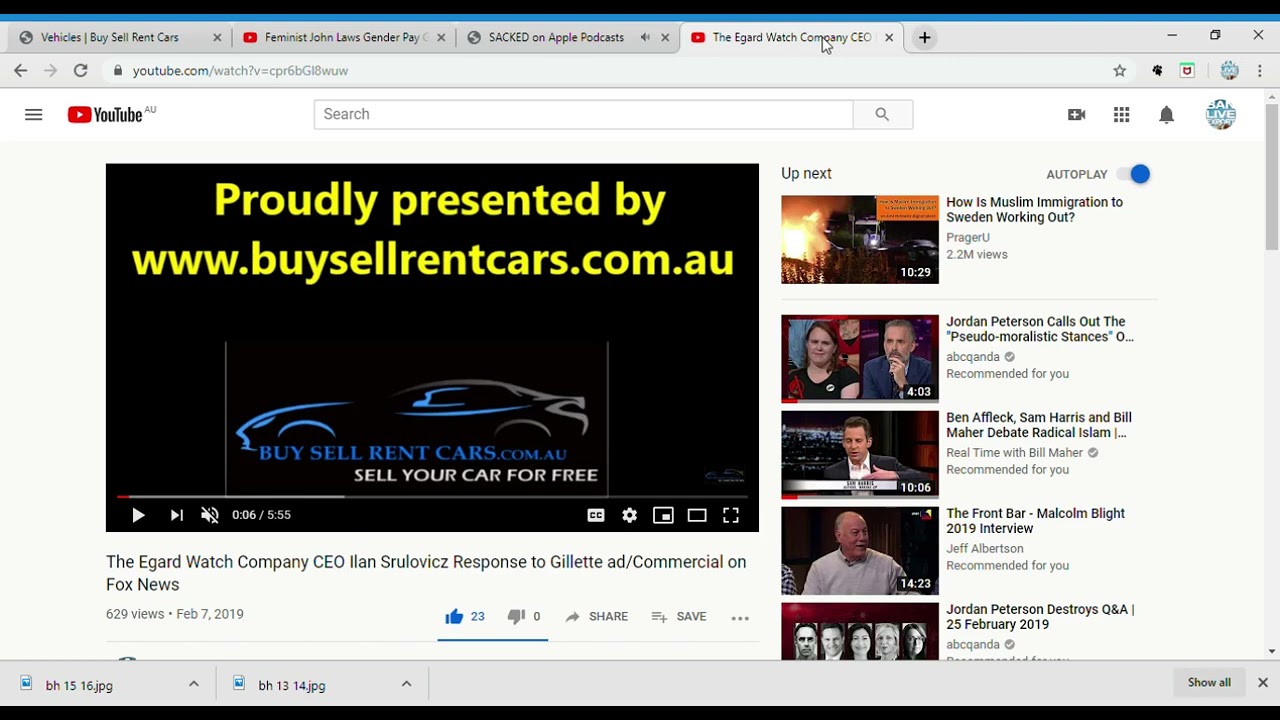The image size is (1280, 720).
Task: Show all downloads
Action: tap(1209, 682)
